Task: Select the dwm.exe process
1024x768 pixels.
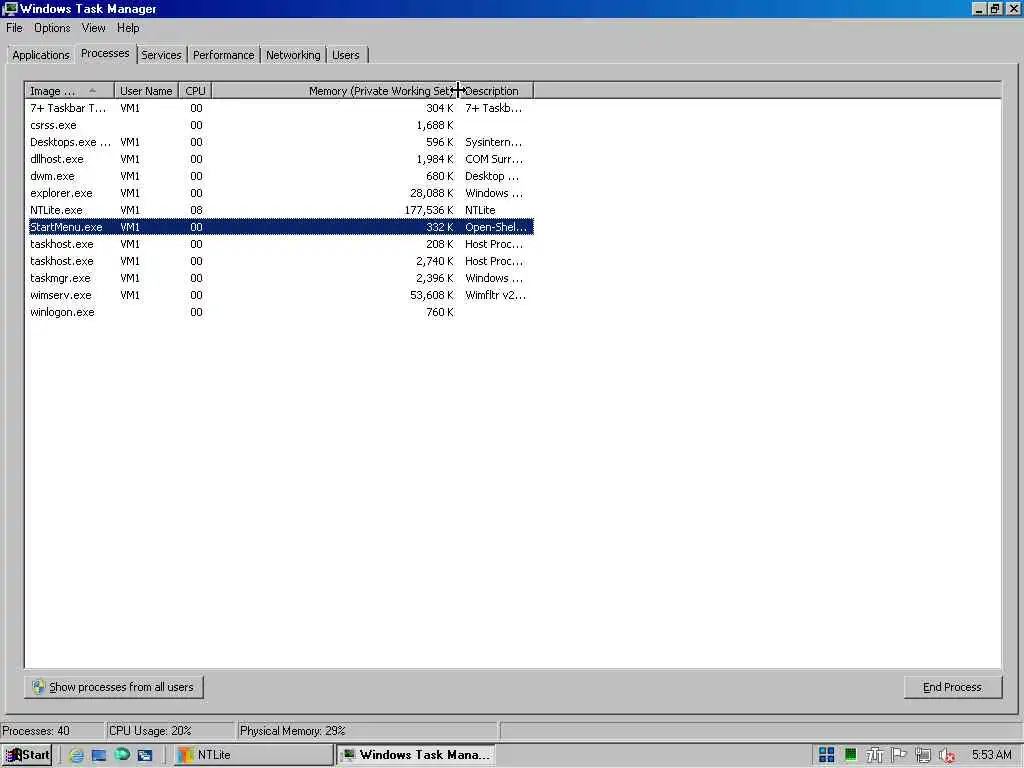Action: coord(280,176)
